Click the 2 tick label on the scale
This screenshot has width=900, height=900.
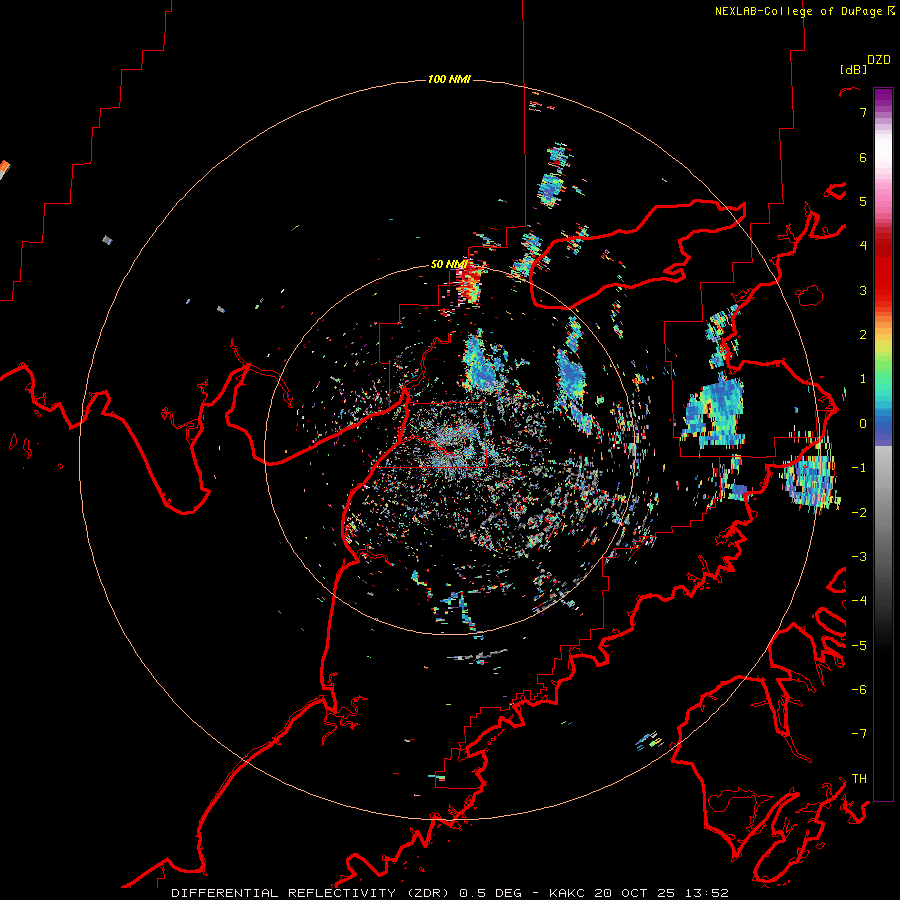863,335
